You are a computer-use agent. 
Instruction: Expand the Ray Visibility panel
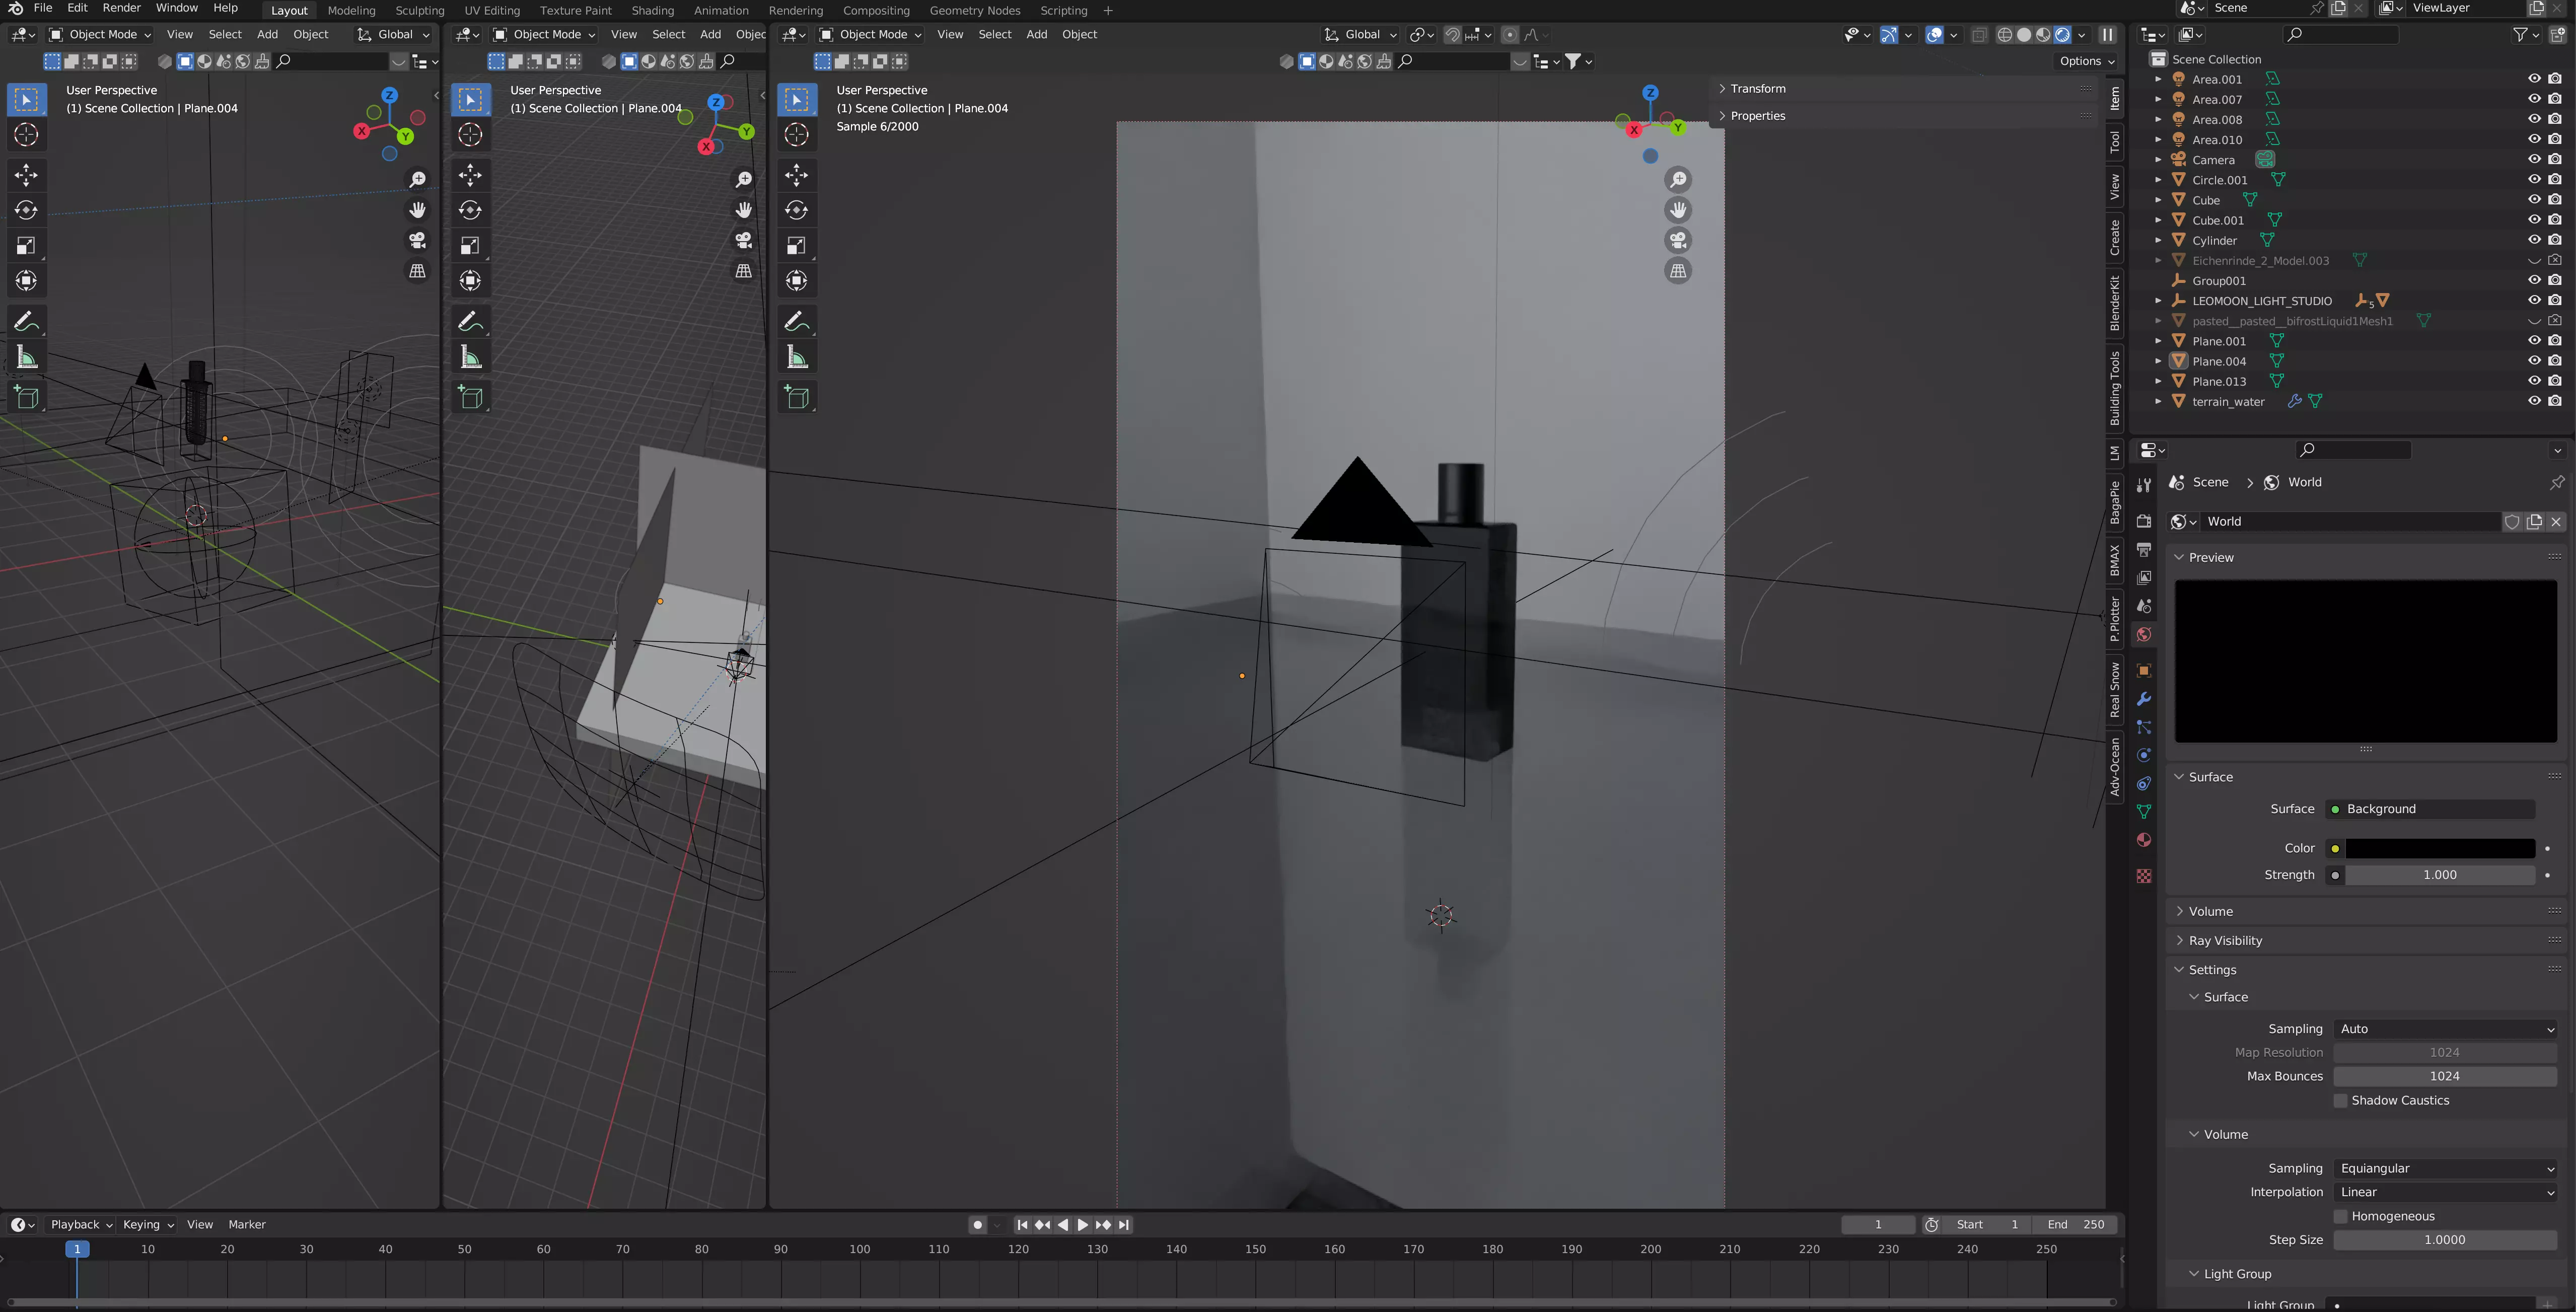(2224, 941)
